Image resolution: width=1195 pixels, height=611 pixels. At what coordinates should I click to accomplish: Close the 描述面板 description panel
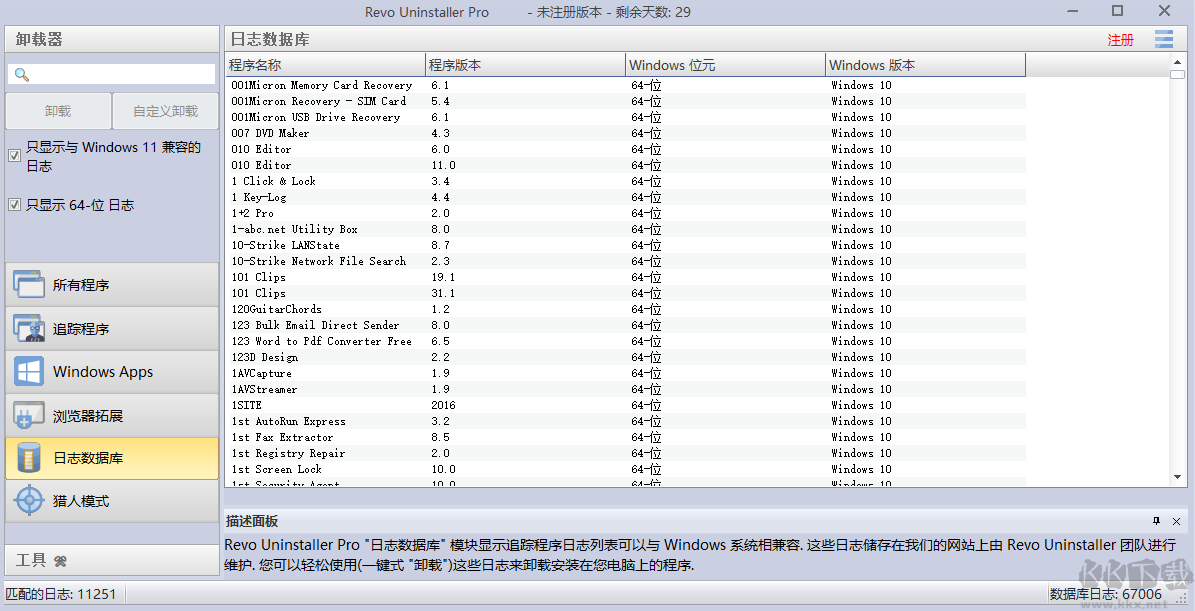coord(1177,521)
